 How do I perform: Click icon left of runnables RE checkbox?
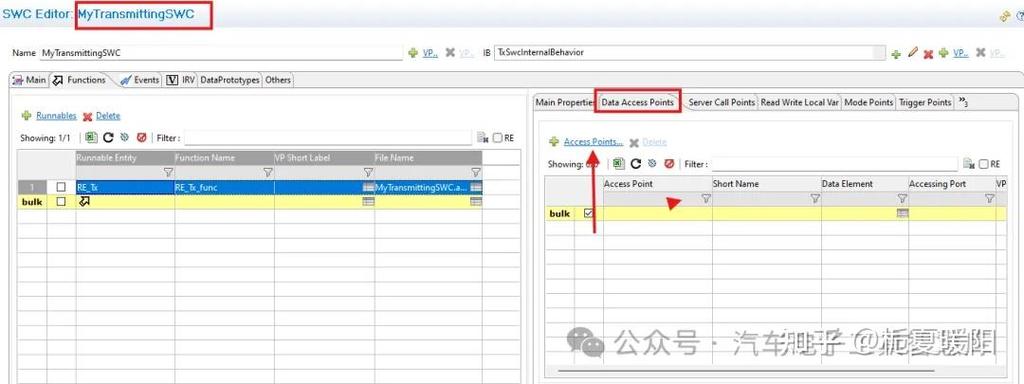click(x=483, y=138)
